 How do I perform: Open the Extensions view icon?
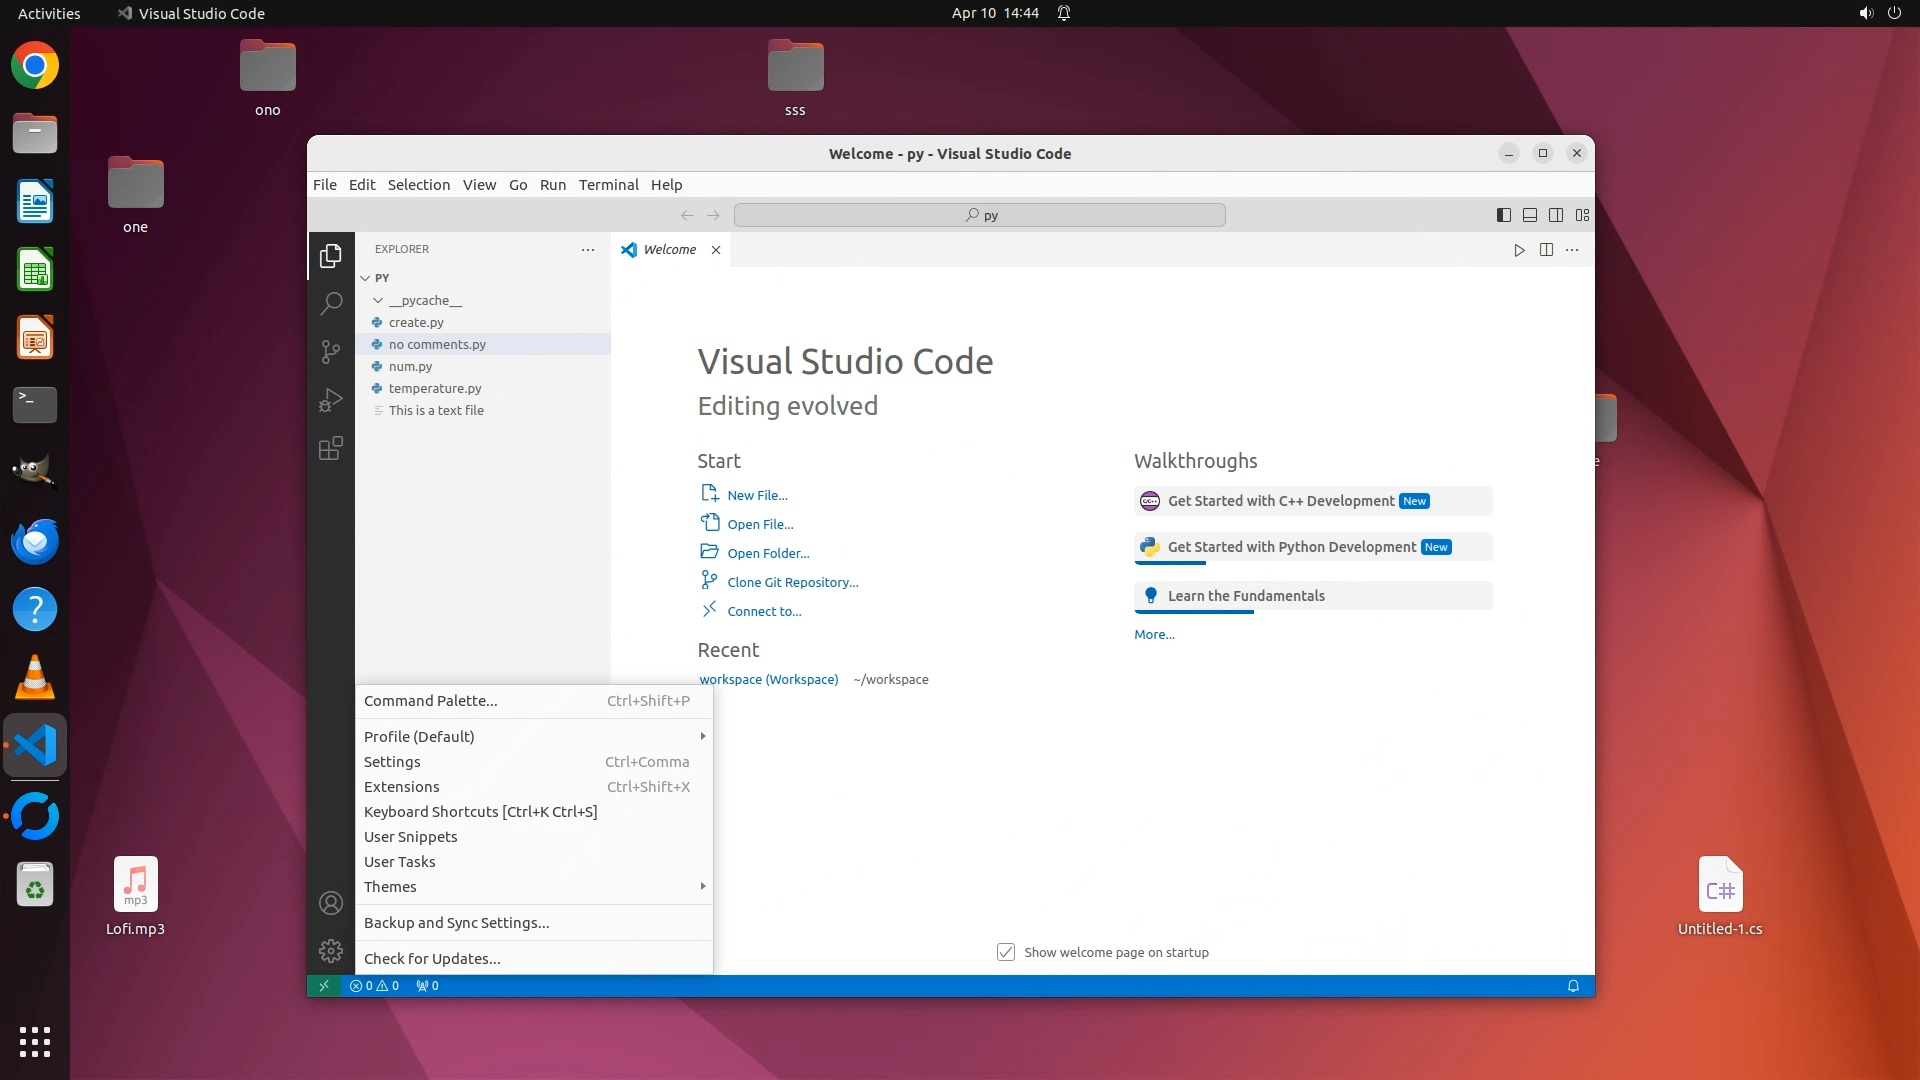(331, 448)
